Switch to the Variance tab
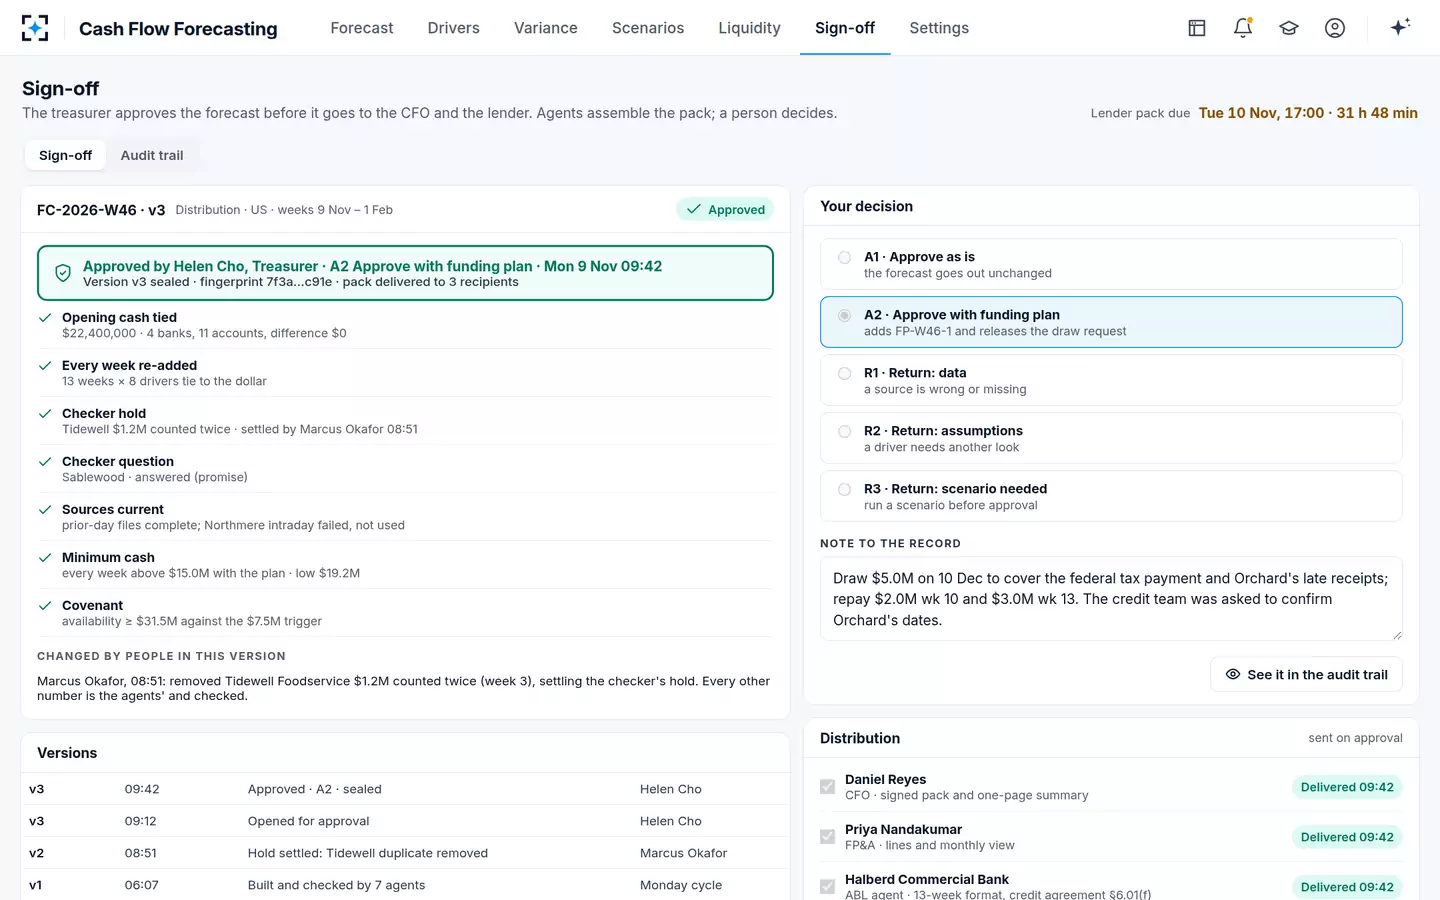The height and width of the screenshot is (900, 1440). click(545, 28)
